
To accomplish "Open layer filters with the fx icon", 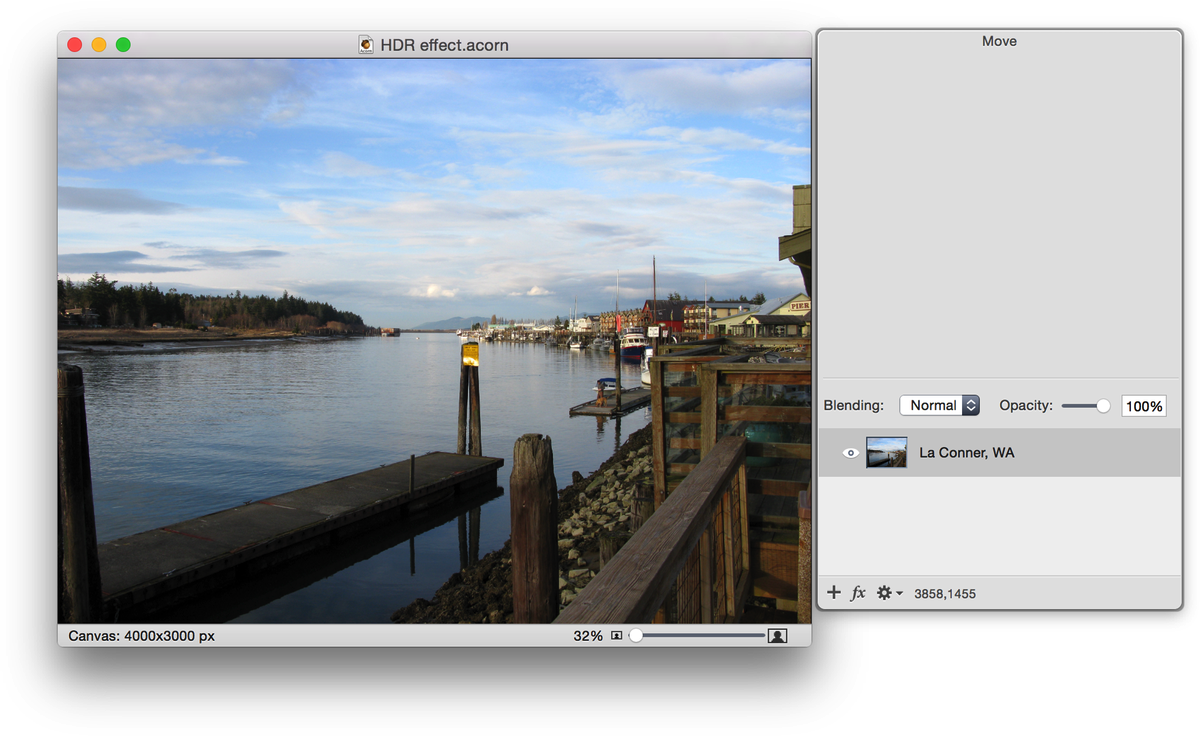I will pos(858,592).
